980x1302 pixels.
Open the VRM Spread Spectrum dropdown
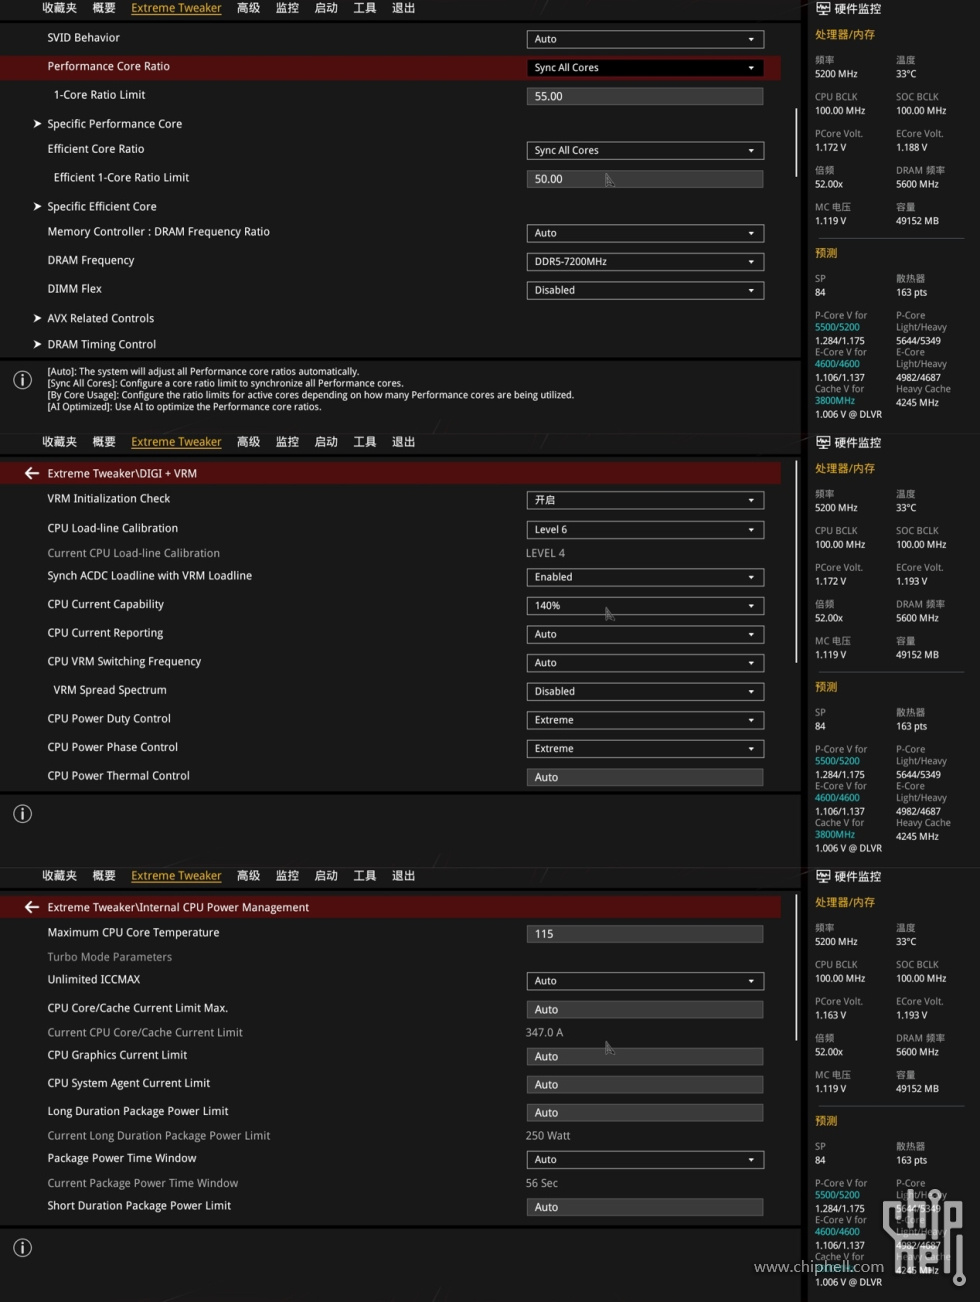coord(645,692)
